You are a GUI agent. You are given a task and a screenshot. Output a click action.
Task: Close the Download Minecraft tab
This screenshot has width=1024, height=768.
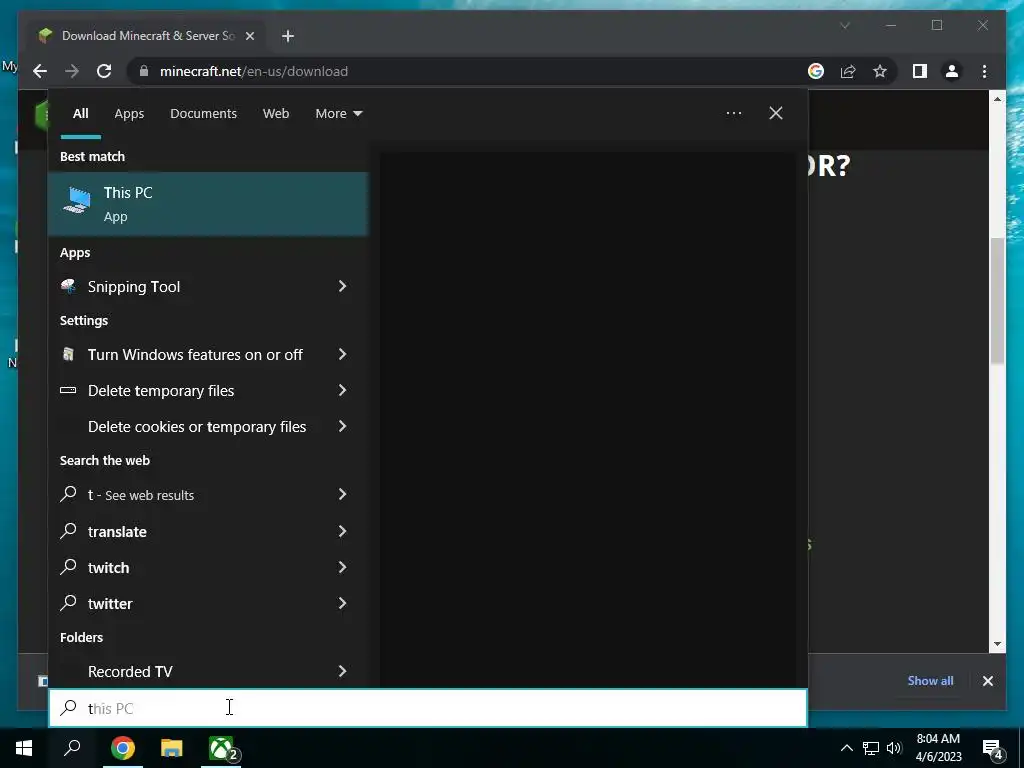pyautogui.click(x=249, y=36)
